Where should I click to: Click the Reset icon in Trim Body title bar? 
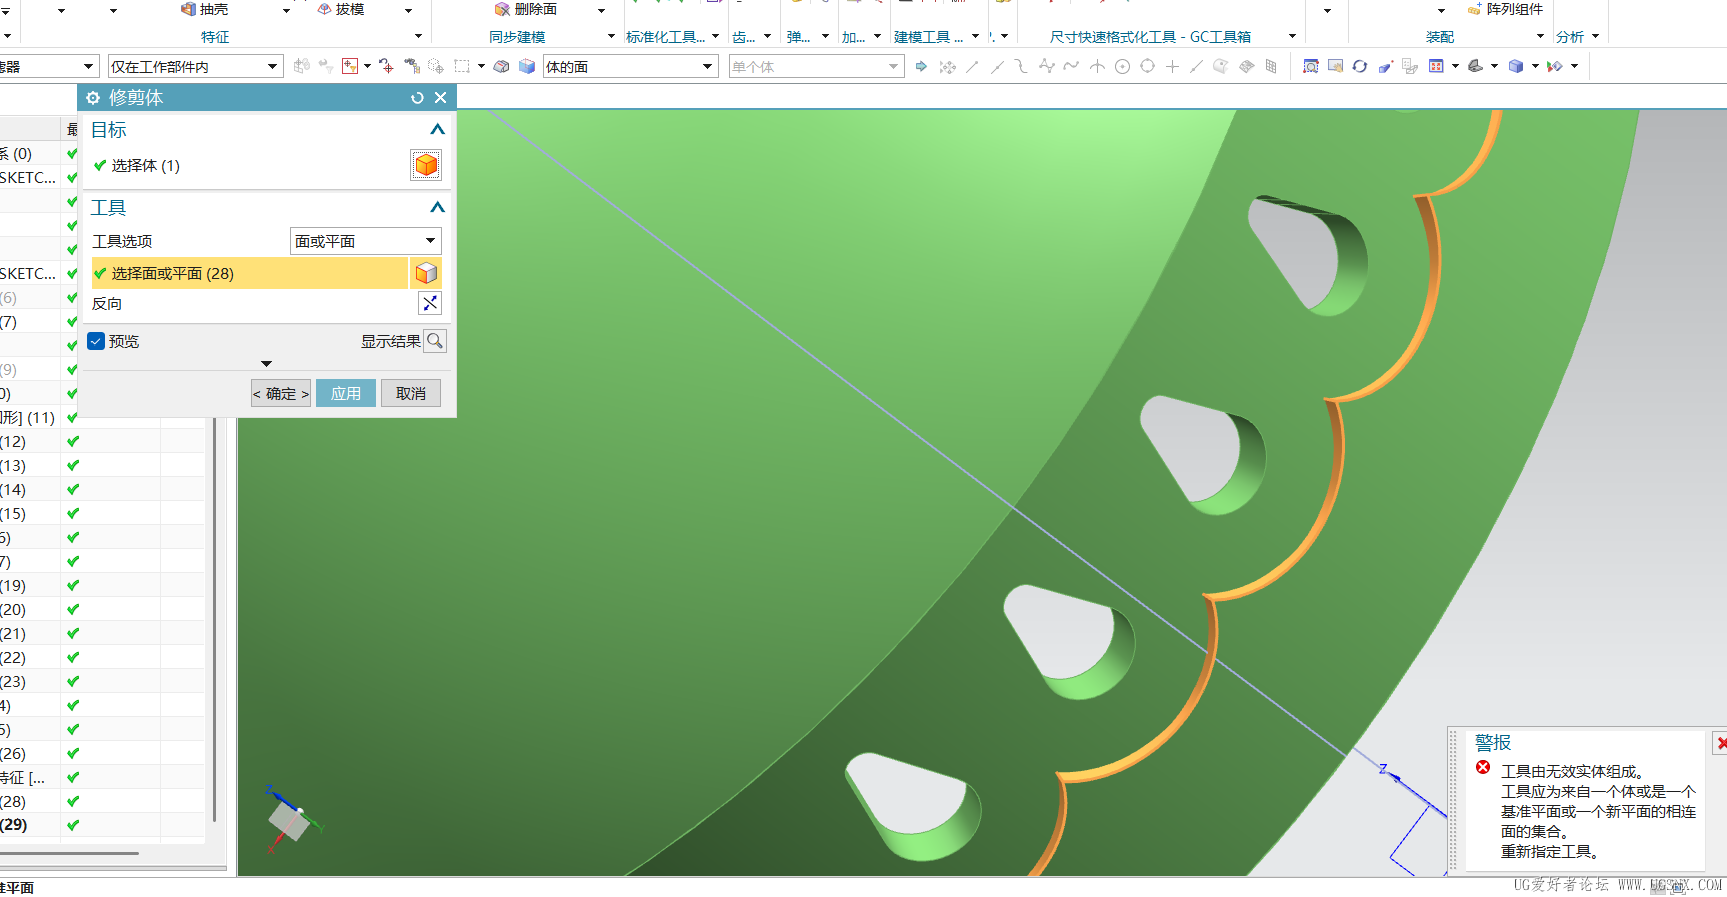point(417,98)
